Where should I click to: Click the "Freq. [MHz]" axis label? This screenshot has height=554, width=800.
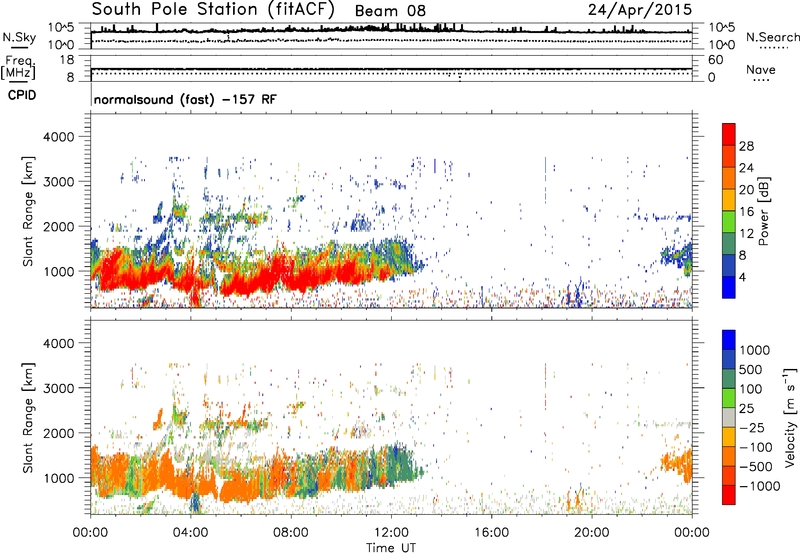point(18,67)
